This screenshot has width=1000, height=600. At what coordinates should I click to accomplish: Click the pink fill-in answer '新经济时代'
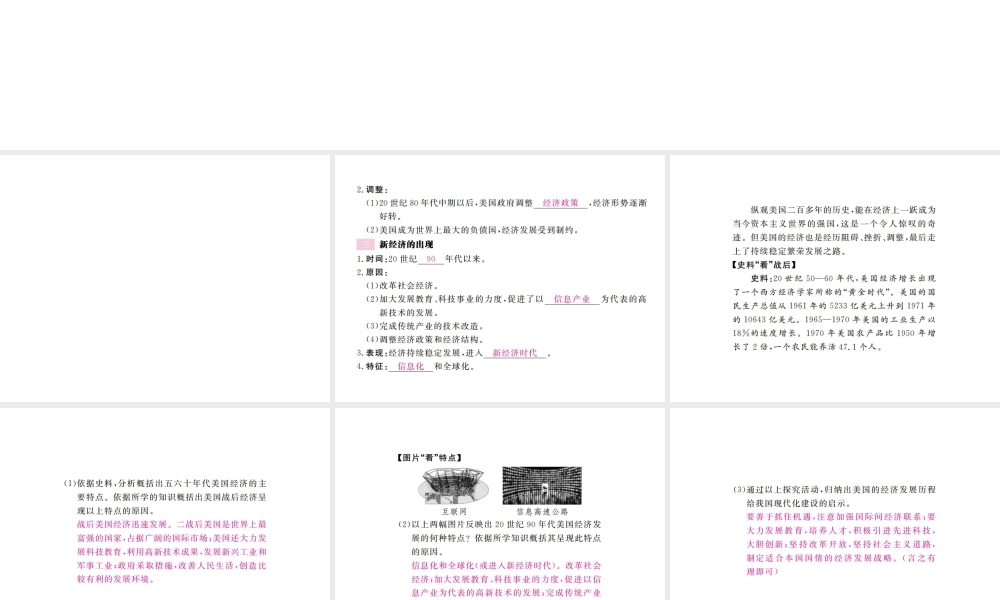515,353
